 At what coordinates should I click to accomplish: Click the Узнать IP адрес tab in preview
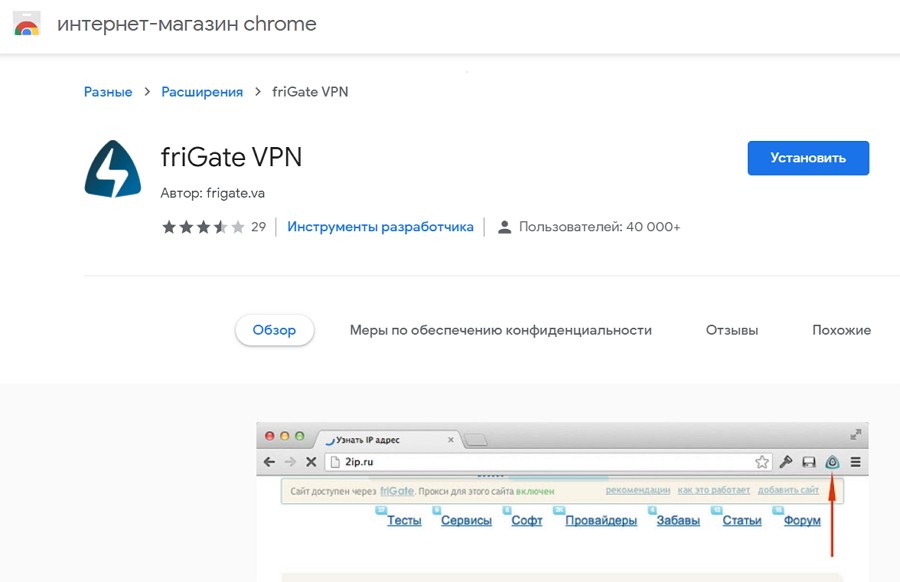[388, 440]
